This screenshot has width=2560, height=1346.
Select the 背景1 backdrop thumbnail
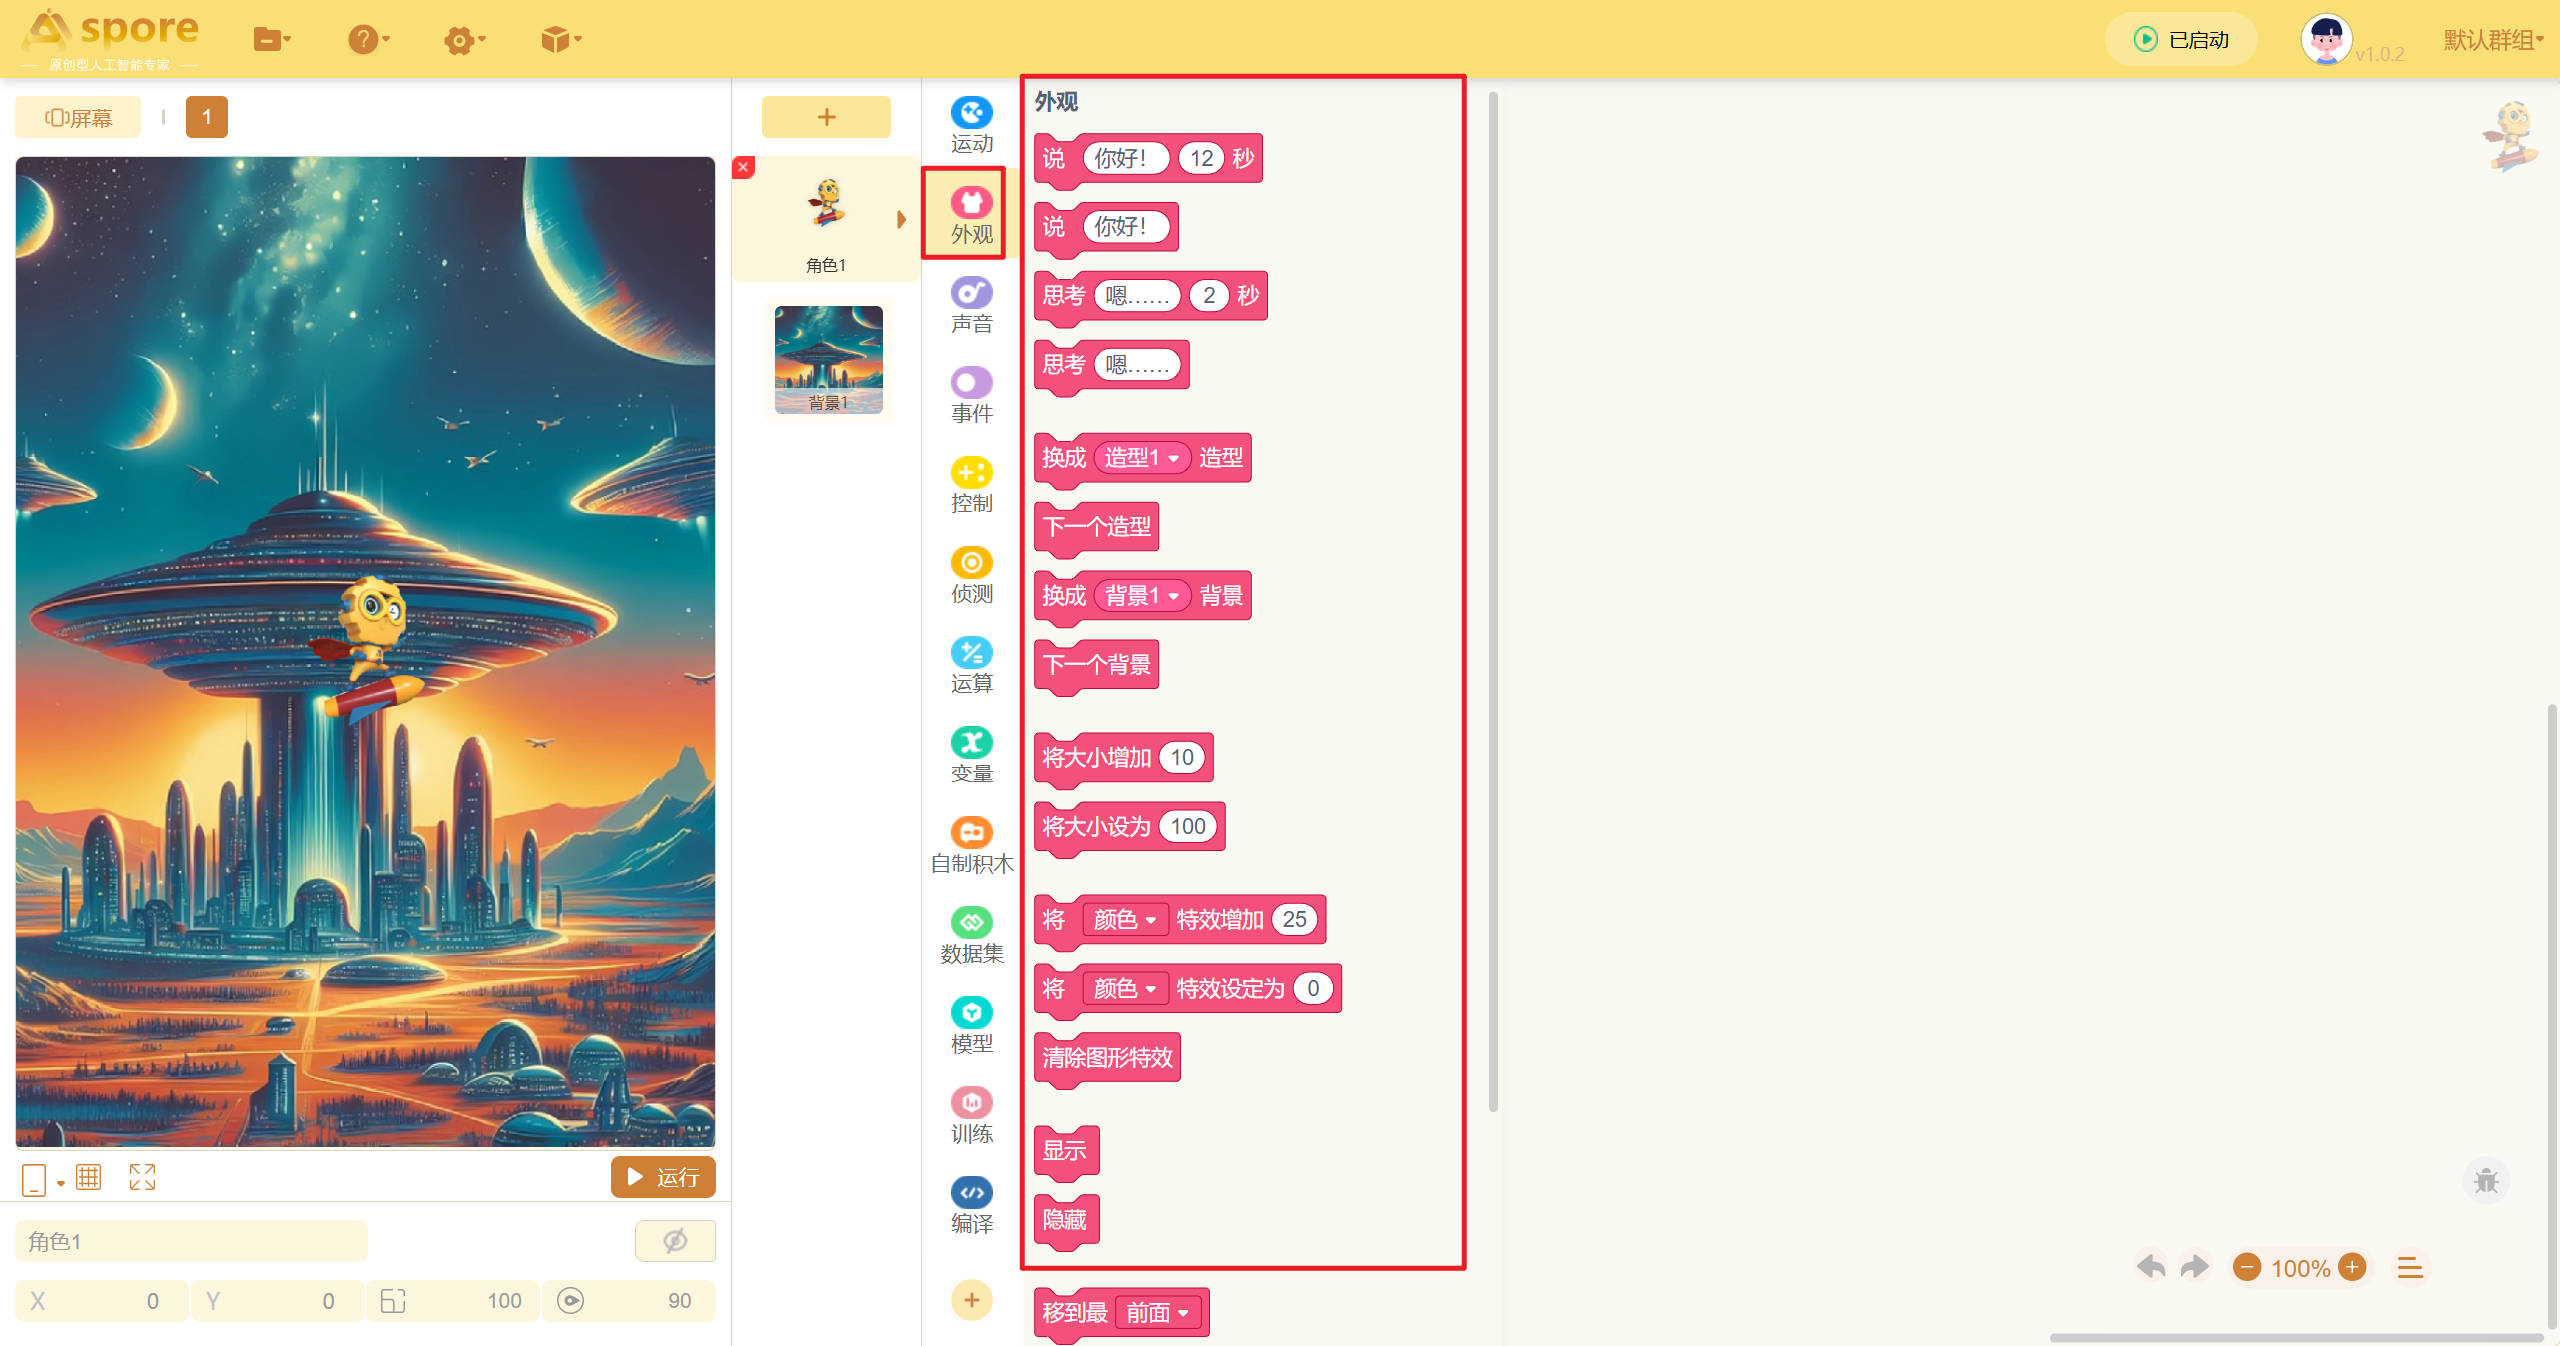coord(828,359)
